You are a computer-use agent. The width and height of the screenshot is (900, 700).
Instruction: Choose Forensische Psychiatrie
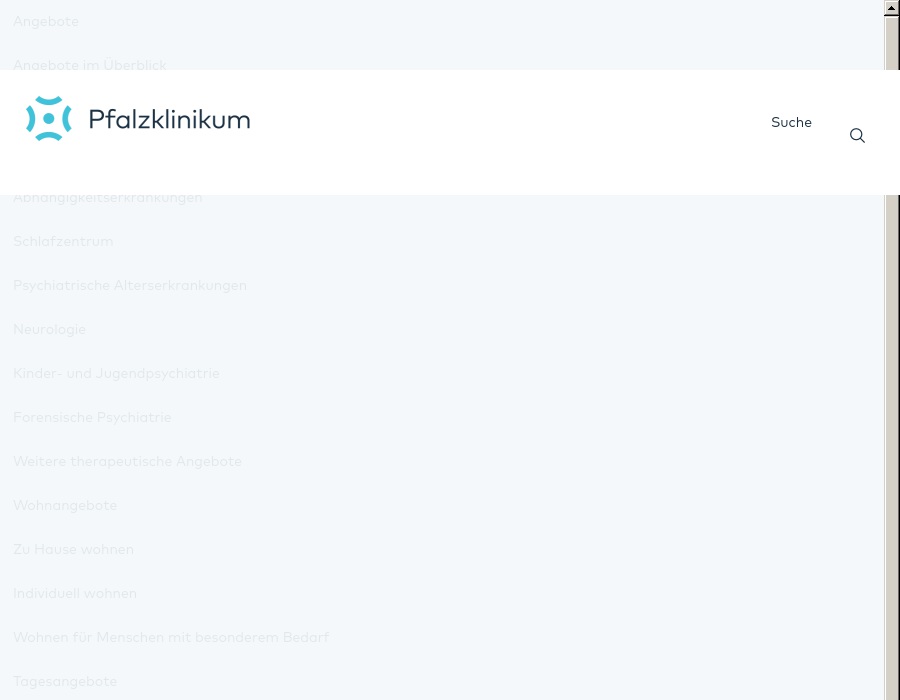pyautogui.click(x=92, y=417)
